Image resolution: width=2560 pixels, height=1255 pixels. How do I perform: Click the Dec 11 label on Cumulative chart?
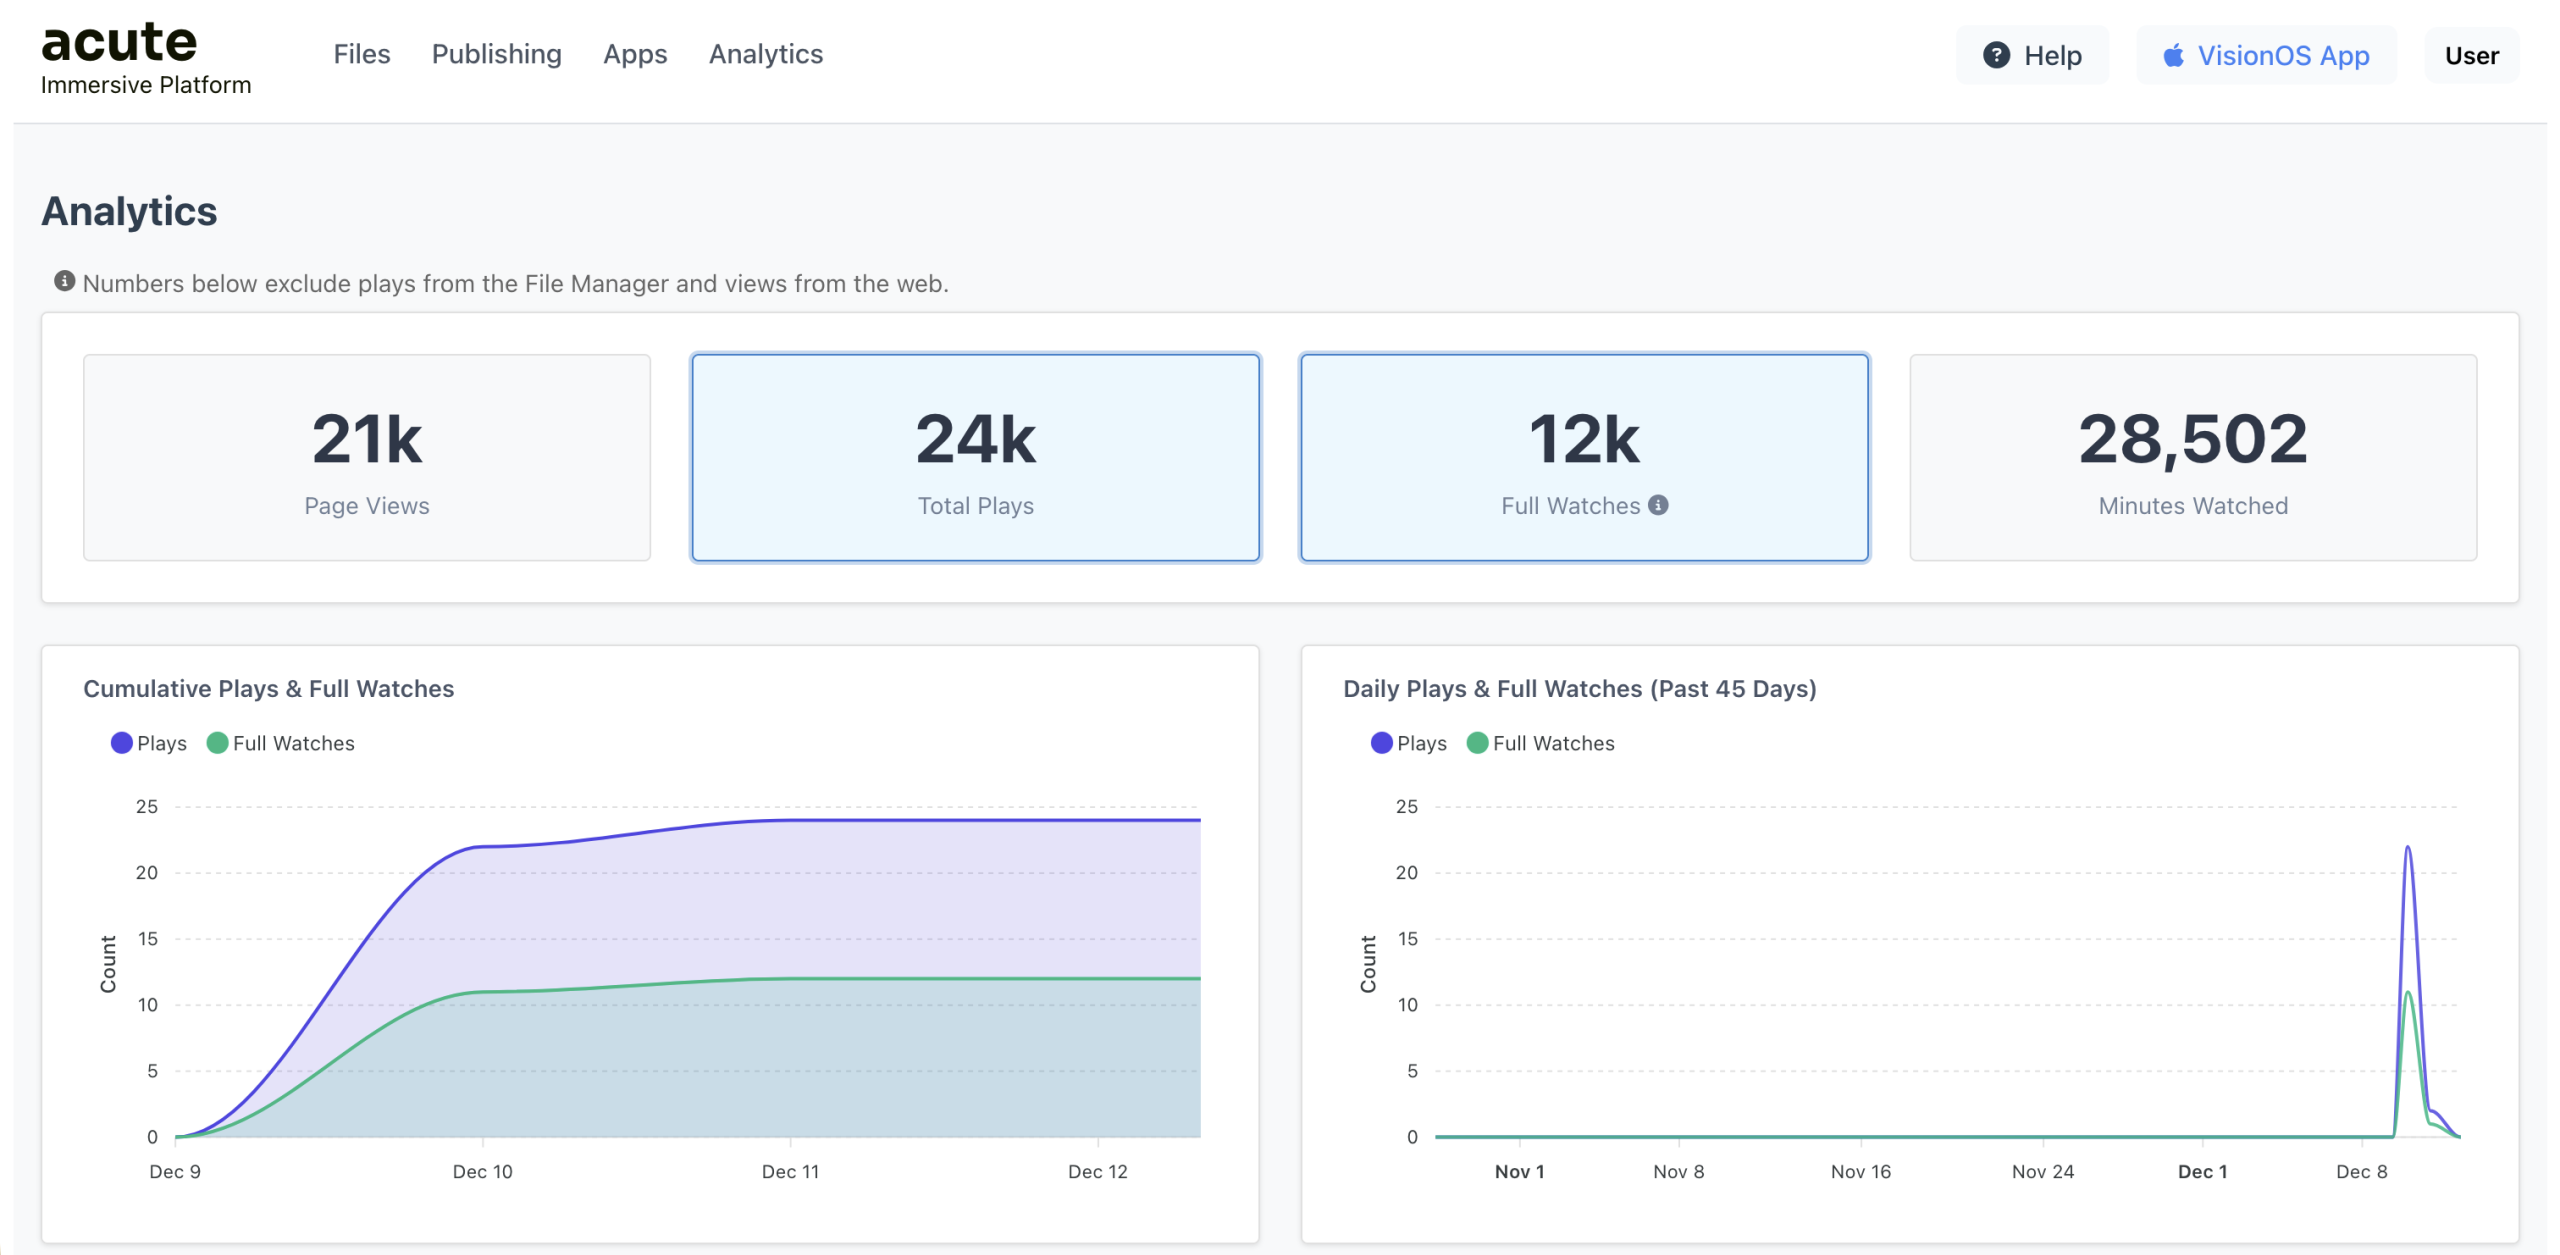790,1171
